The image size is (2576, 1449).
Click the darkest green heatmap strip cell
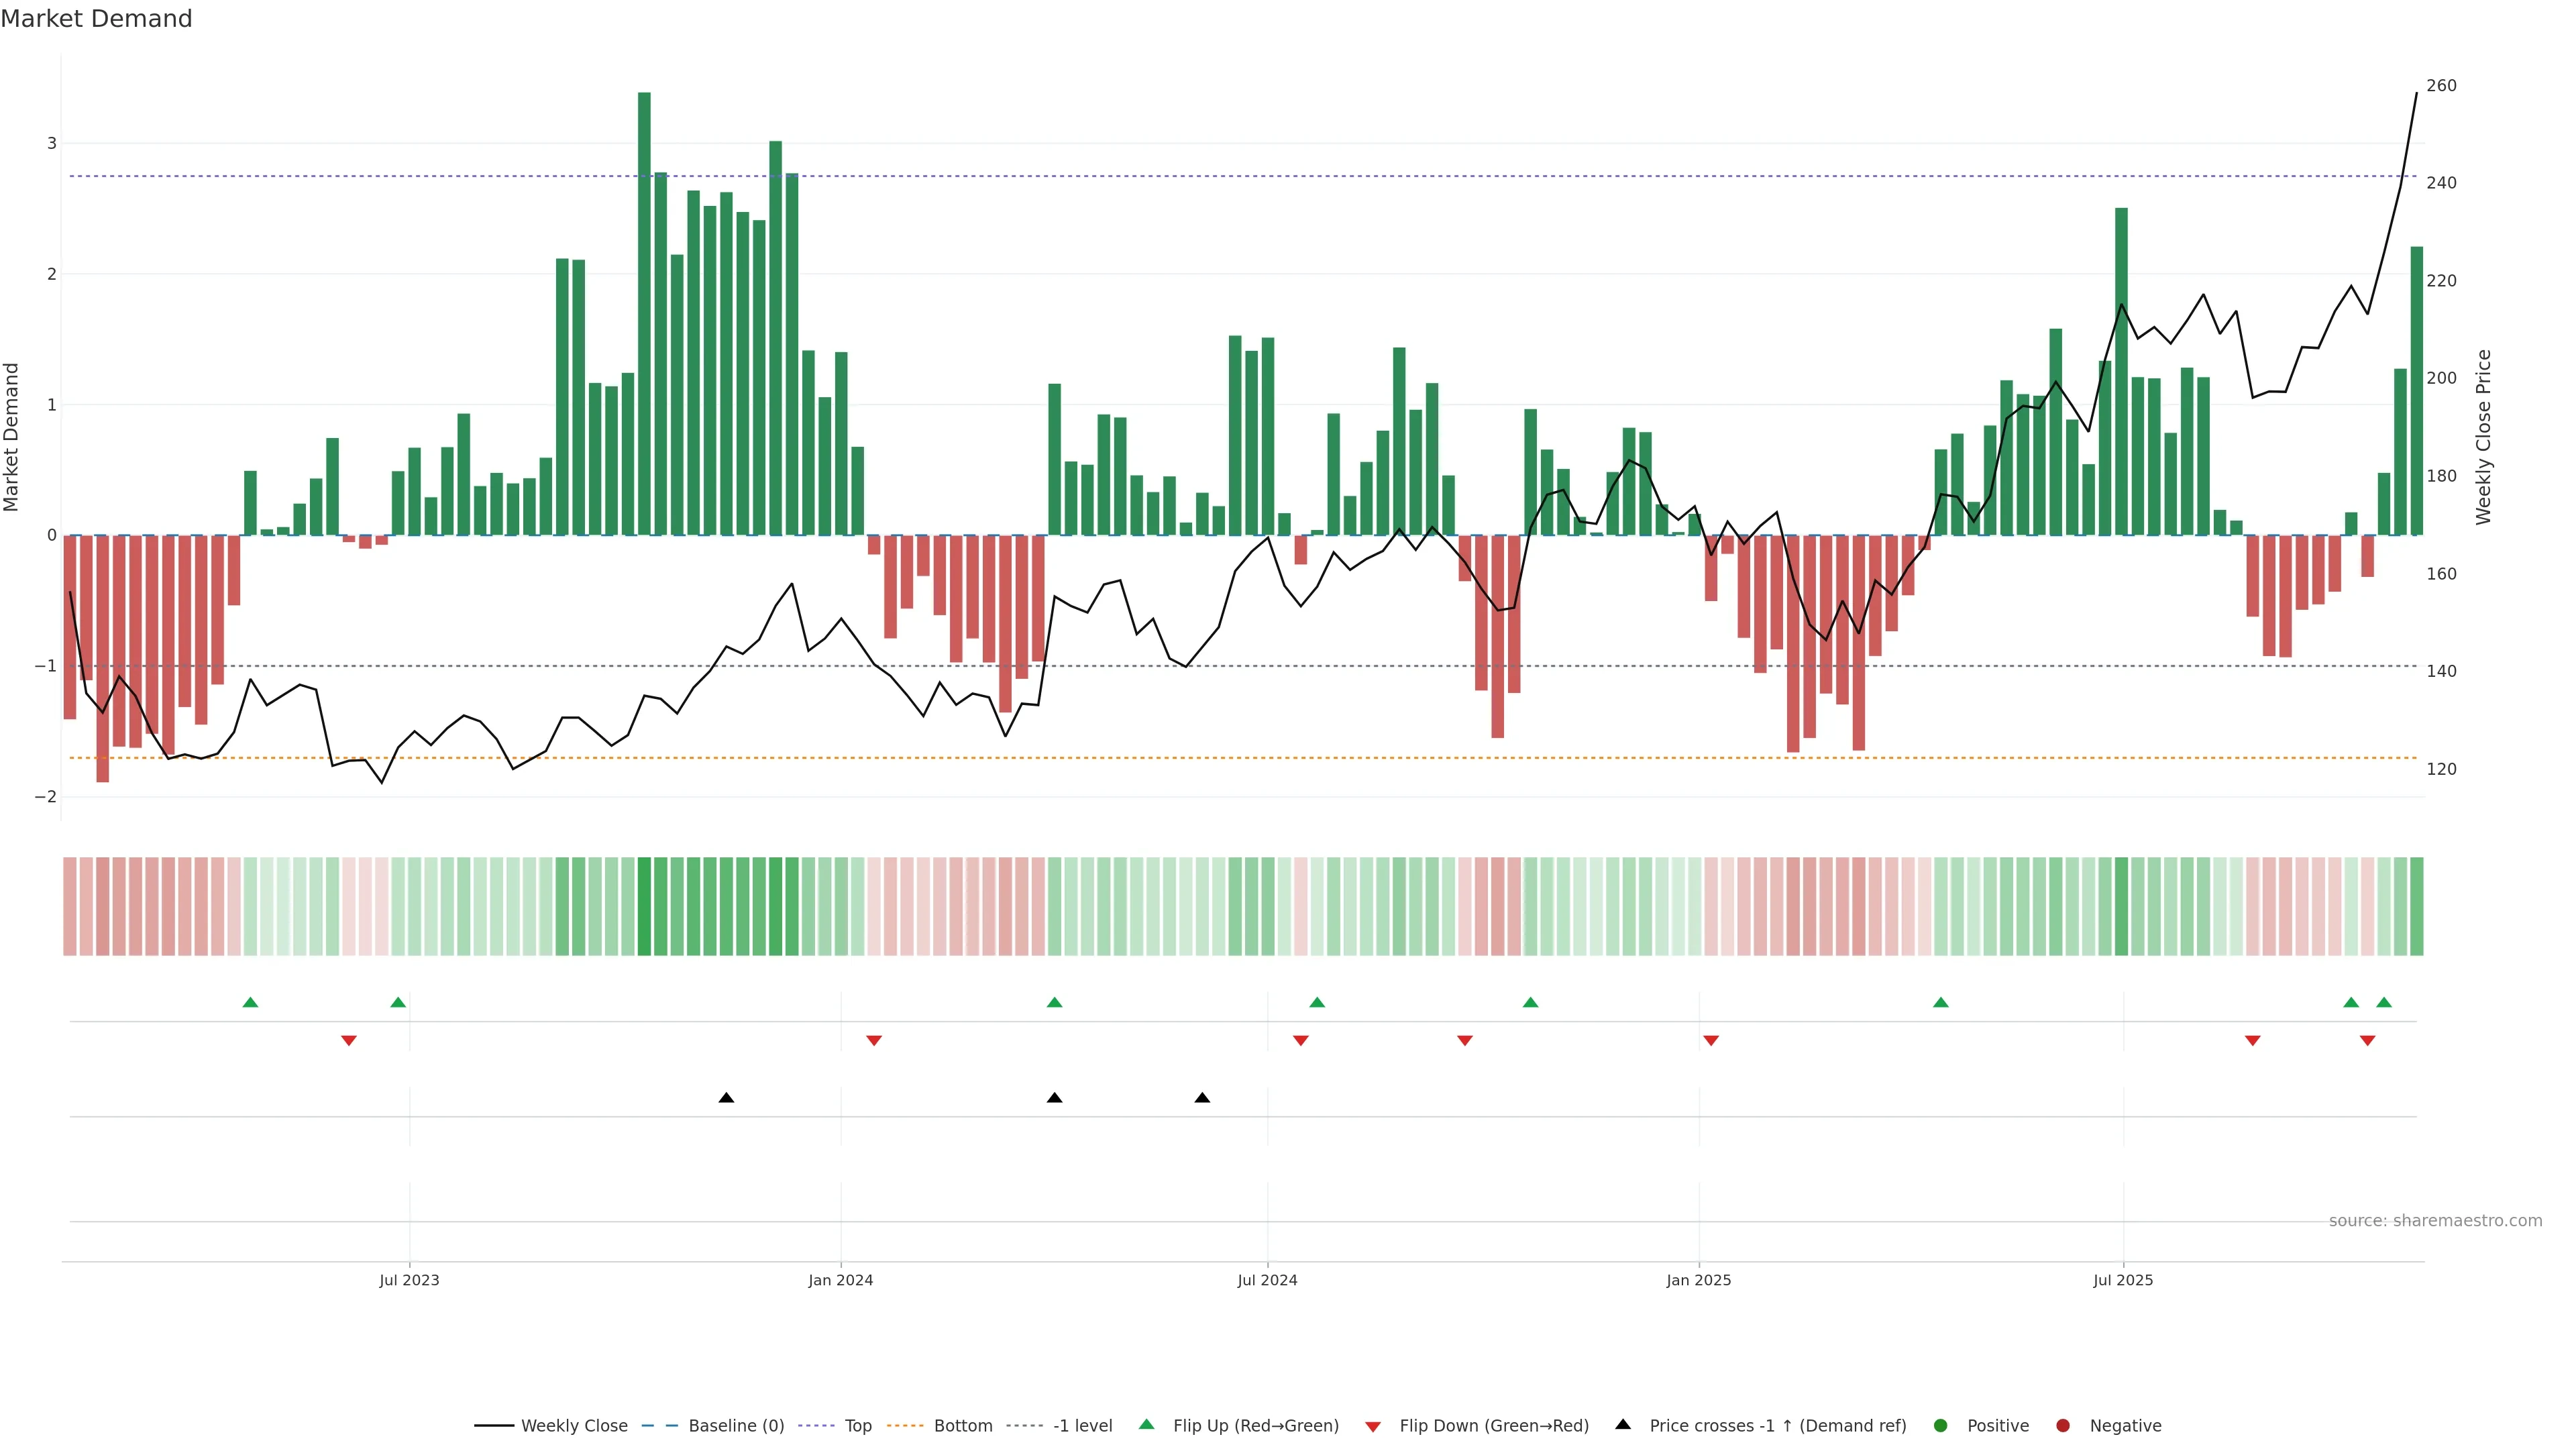click(644, 906)
